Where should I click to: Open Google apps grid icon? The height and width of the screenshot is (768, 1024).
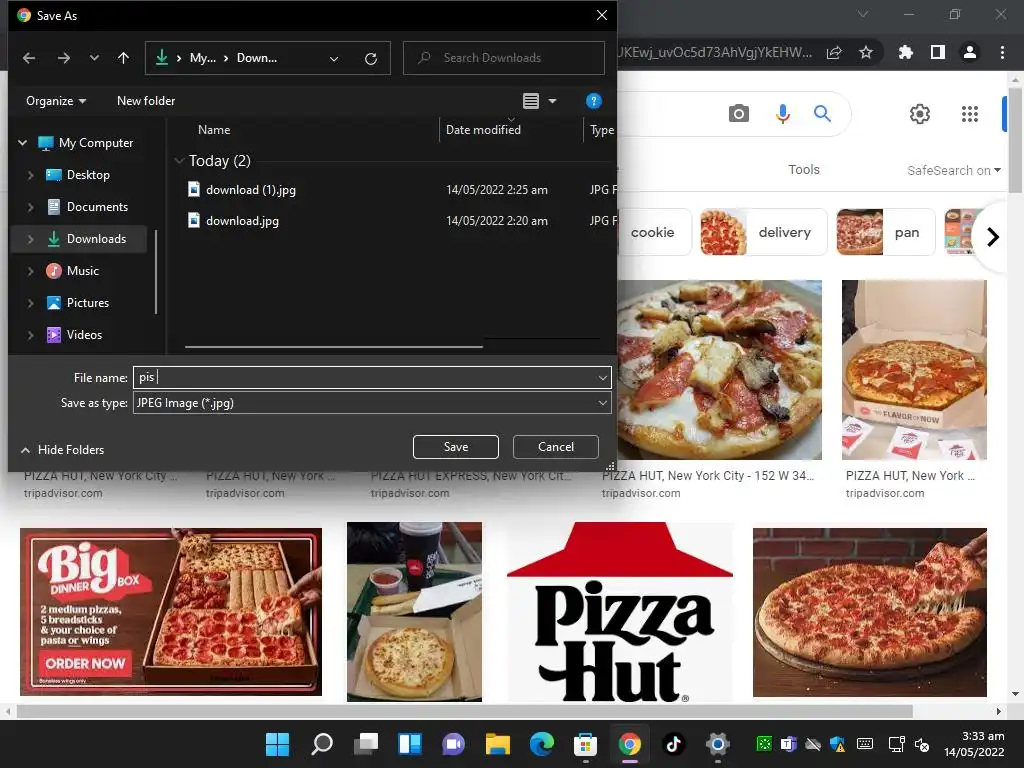[970, 114]
